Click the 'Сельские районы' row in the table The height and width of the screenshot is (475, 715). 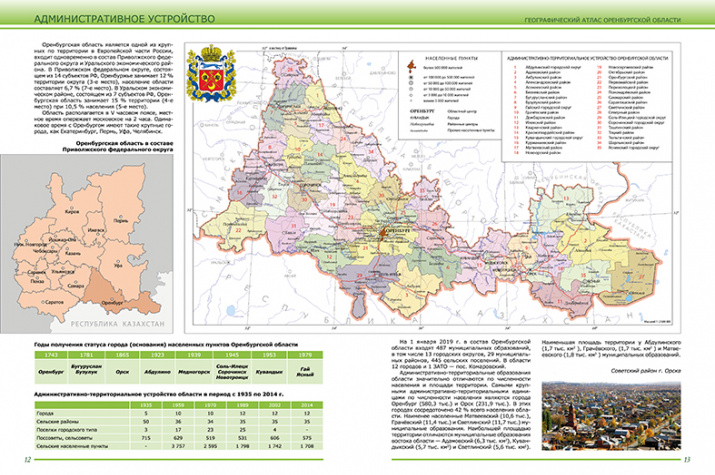tap(56, 421)
